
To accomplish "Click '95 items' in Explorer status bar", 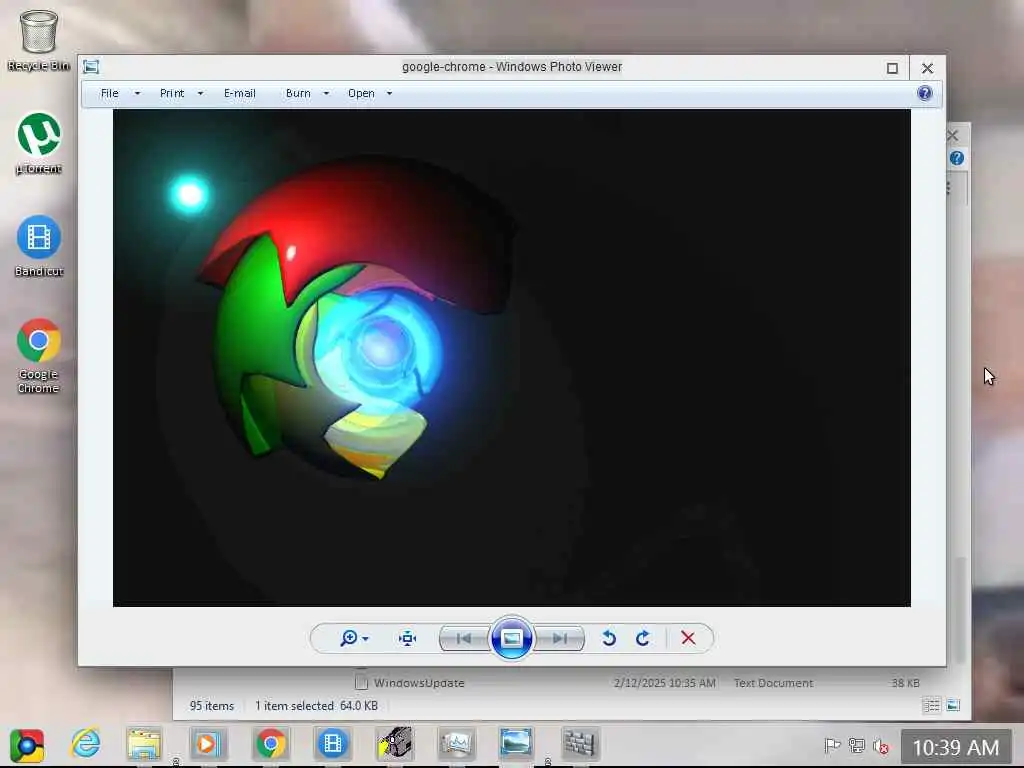I will click(212, 706).
